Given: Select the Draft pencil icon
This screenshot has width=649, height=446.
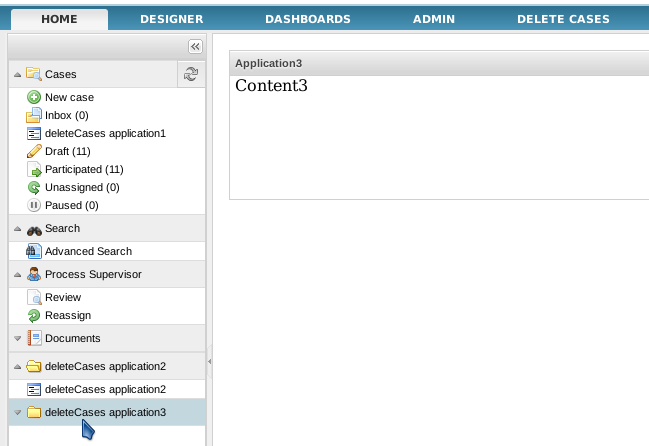Looking at the screenshot, I should [34, 151].
